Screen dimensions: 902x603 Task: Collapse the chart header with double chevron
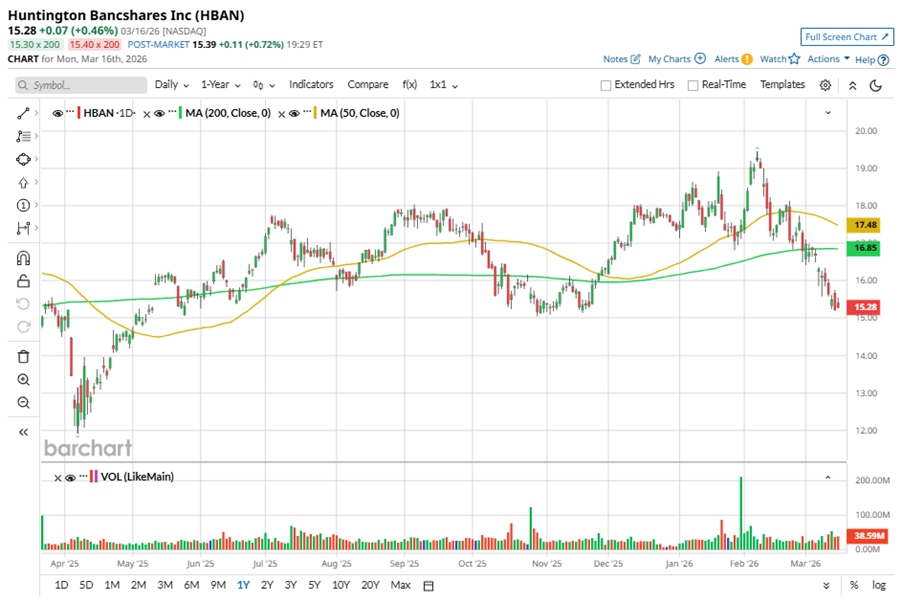click(x=853, y=85)
